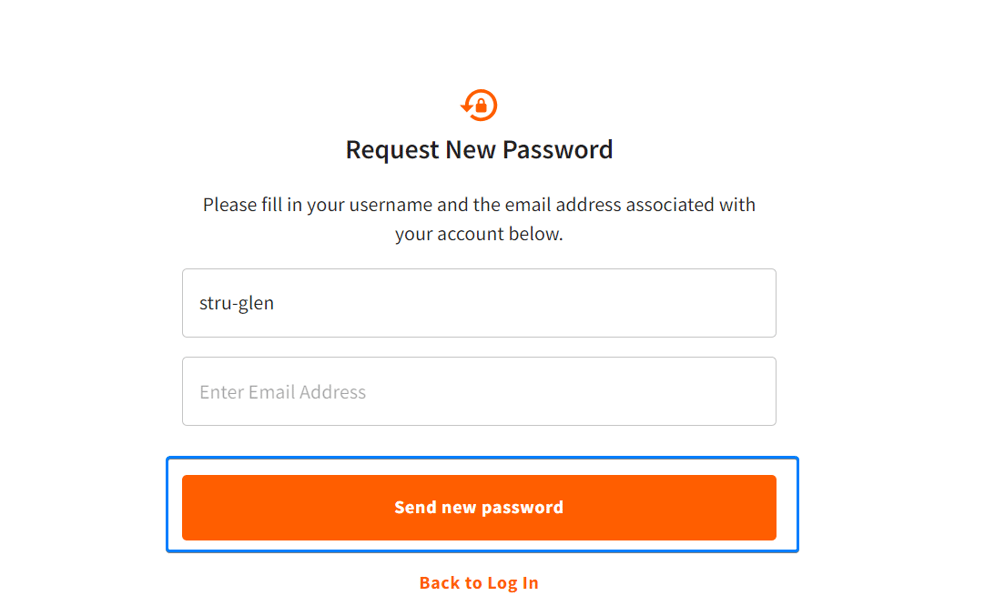Select the Request New Password heading
The width and height of the screenshot is (1005, 616).
[x=479, y=149]
